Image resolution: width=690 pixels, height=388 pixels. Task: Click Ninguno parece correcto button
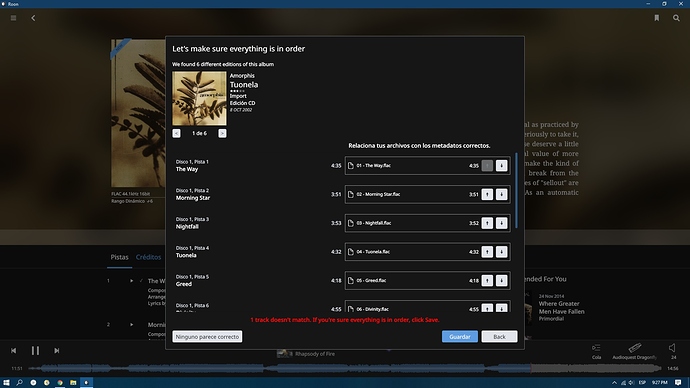[x=207, y=337]
